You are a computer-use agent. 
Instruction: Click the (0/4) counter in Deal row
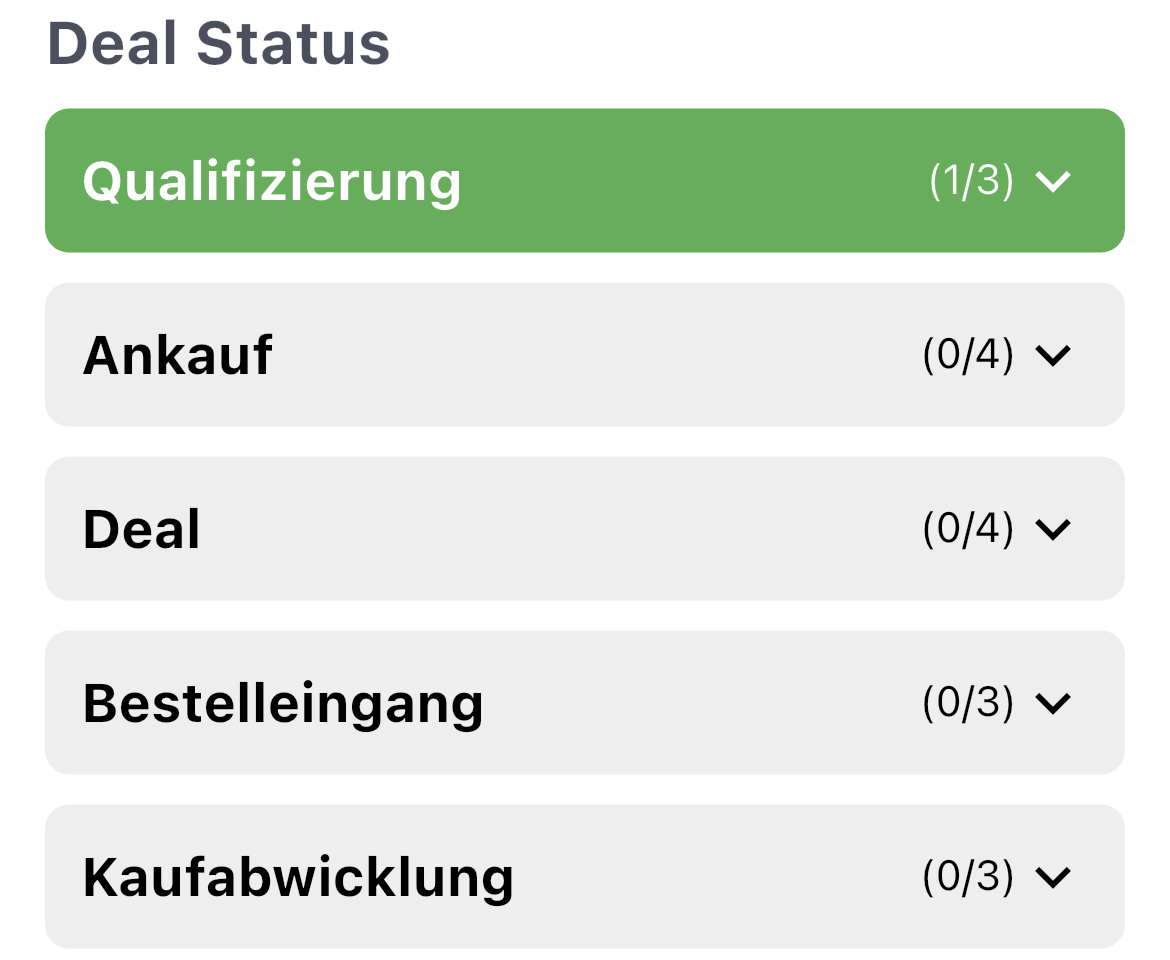tap(968, 529)
